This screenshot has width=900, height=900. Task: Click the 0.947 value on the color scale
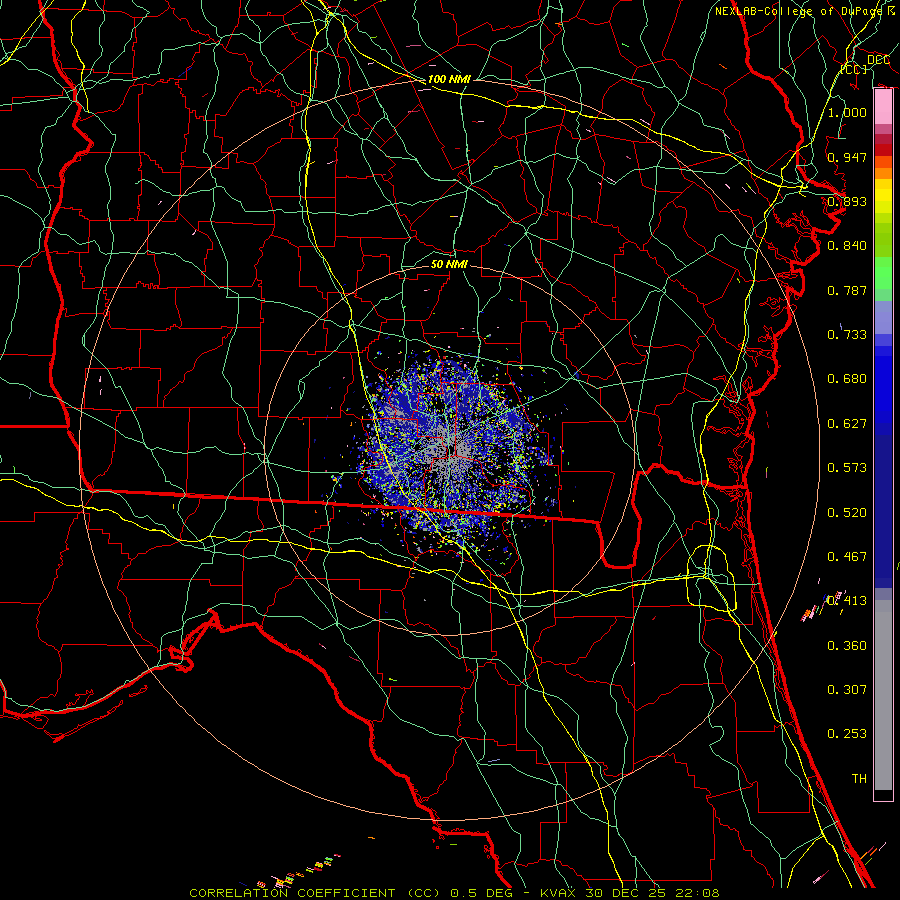pyautogui.click(x=847, y=157)
